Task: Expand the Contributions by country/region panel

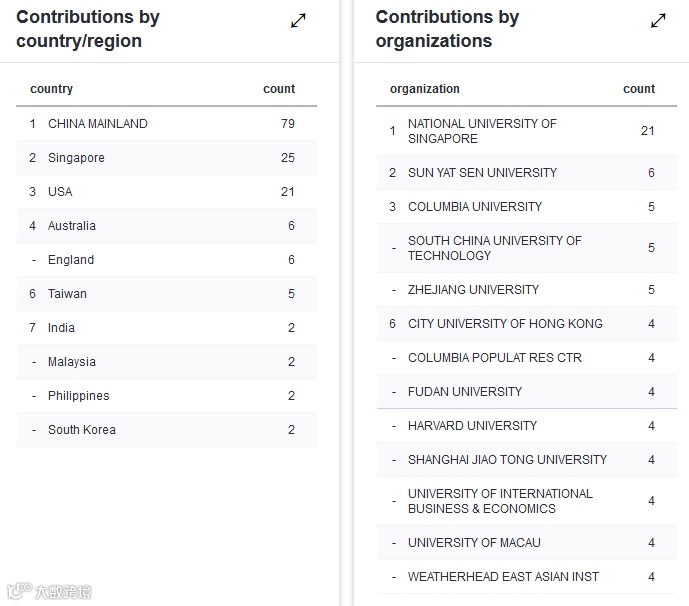Action: click(x=298, y=21)
